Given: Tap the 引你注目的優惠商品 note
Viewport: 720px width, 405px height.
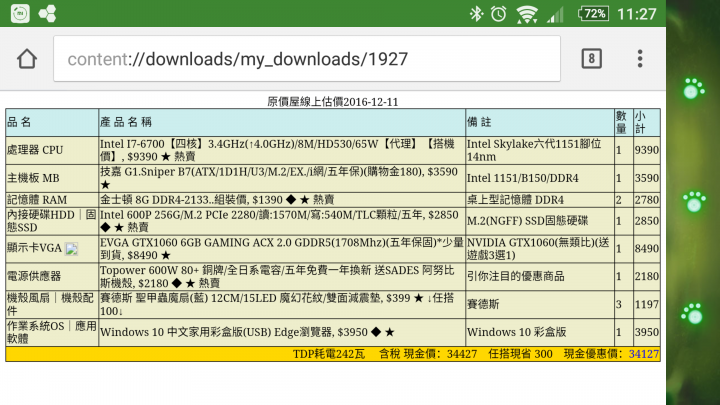Looking at the screenshot, I should [x=516, y=276].
